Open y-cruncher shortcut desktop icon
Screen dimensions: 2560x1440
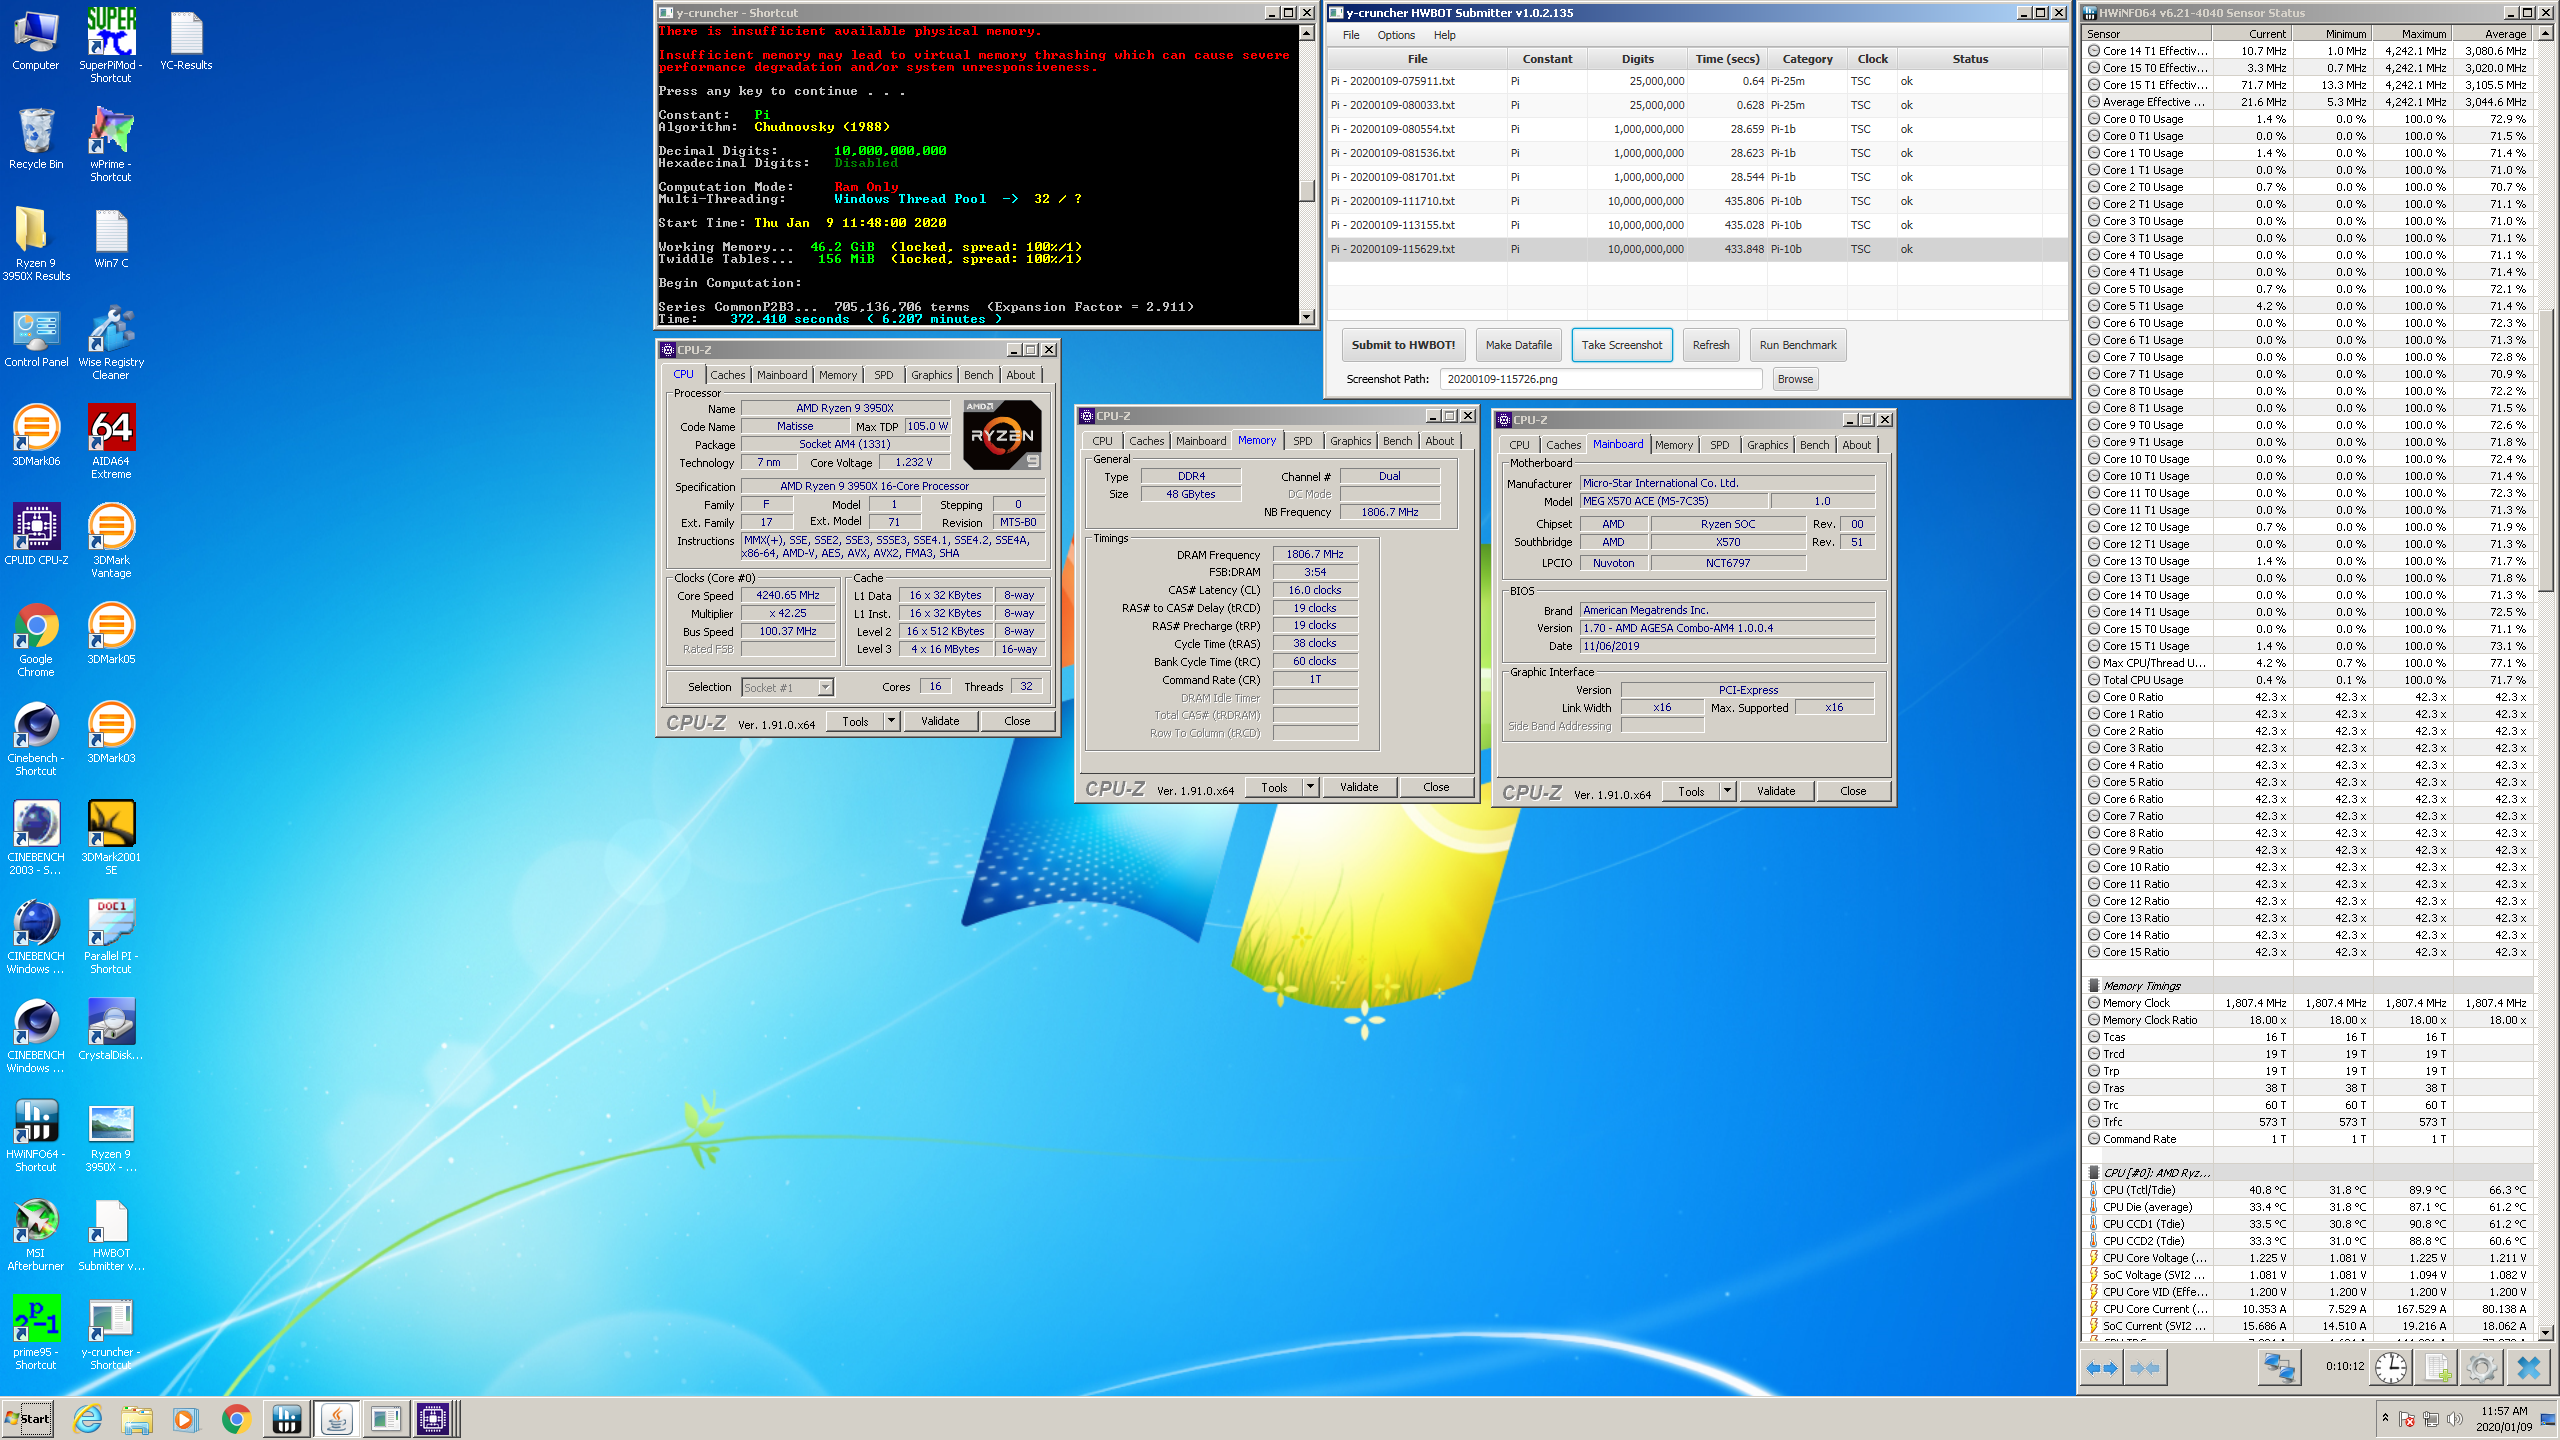(x=111, y=1333)
